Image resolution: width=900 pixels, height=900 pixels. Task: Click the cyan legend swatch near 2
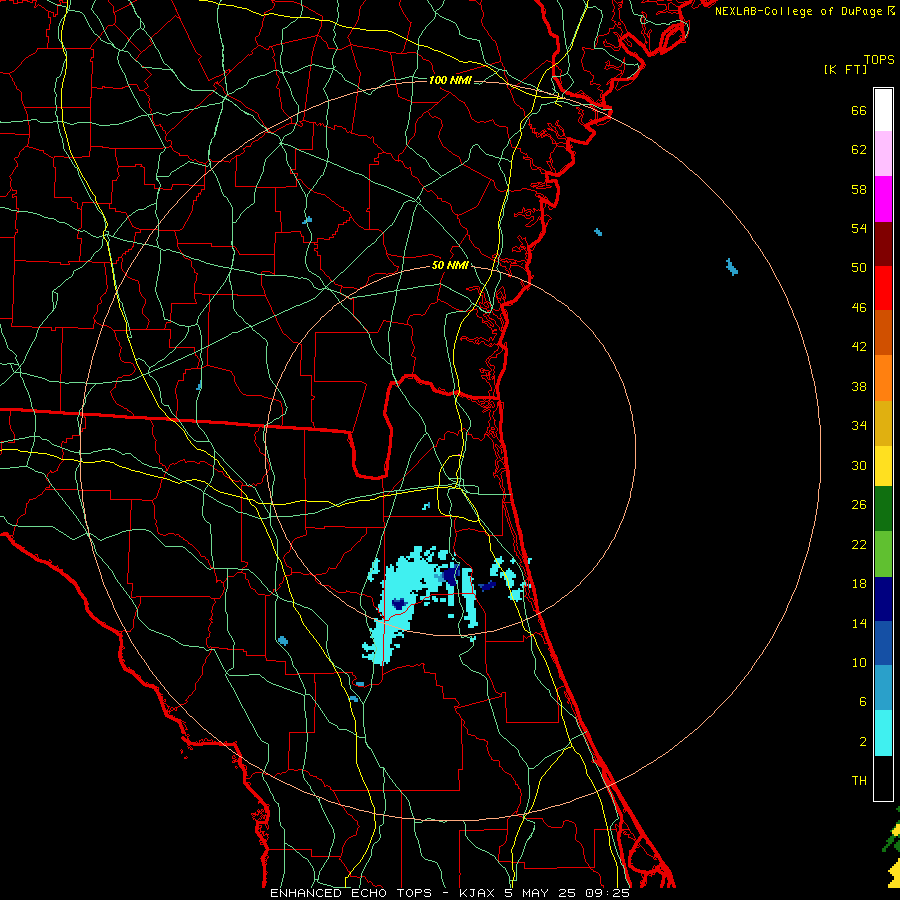[883, 733]
